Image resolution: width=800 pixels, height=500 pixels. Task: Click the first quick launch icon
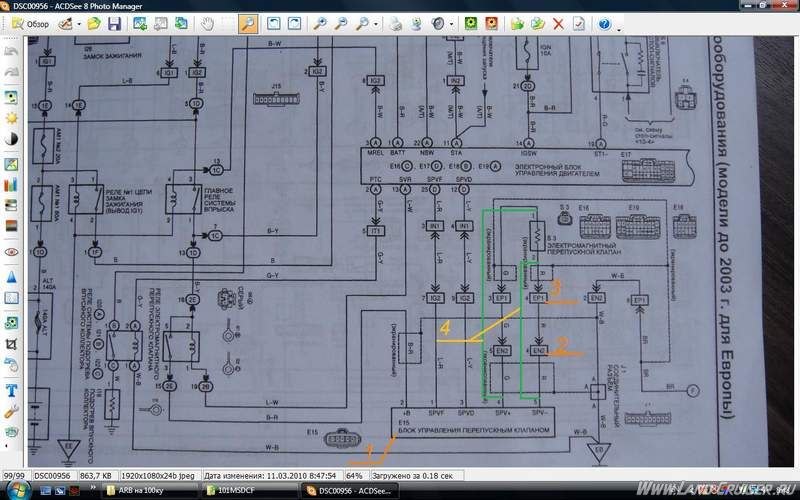point(46,491)
